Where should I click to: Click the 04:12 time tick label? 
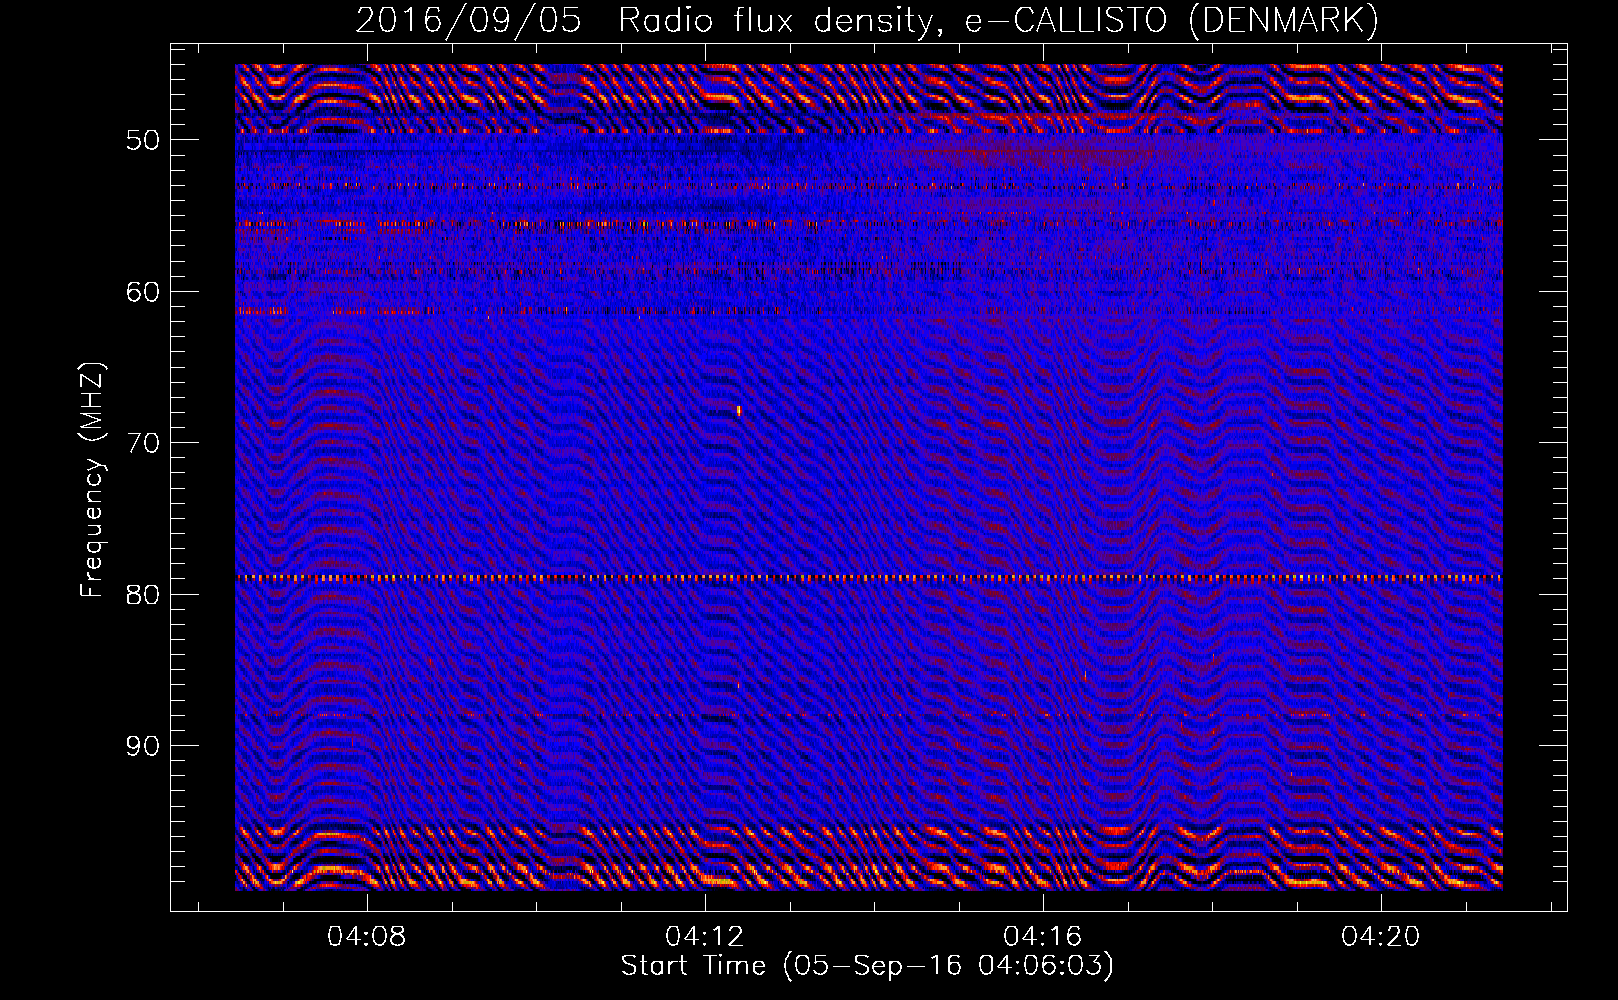pos(705,937)
